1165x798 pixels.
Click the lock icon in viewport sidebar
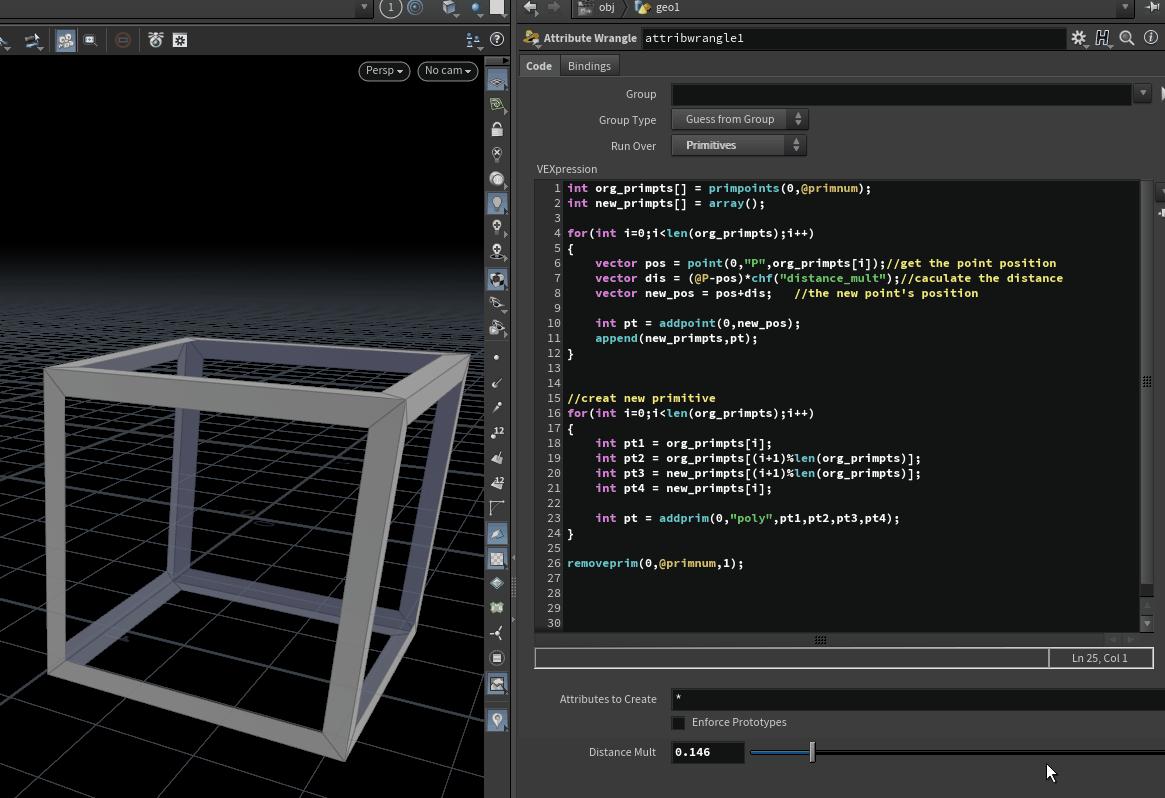(497, 130)
